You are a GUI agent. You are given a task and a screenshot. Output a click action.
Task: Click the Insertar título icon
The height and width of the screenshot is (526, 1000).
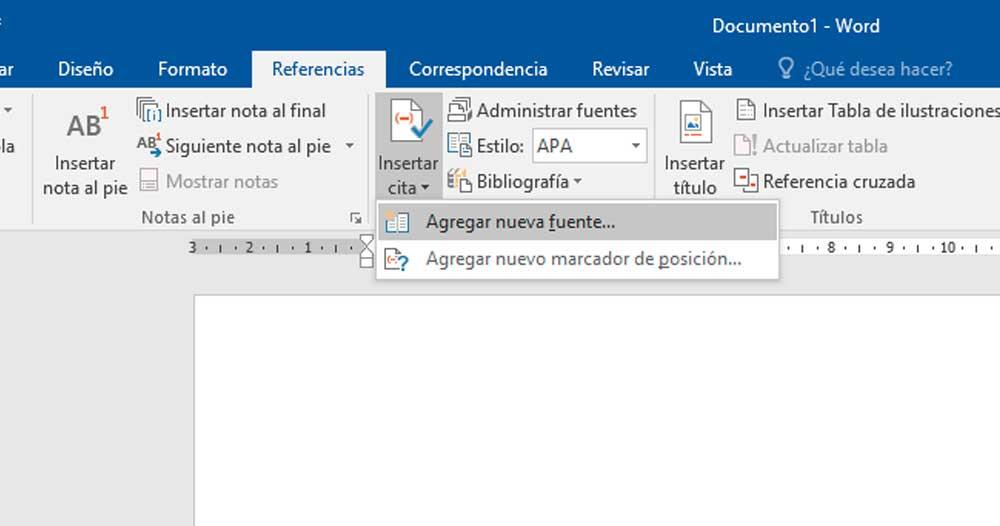coord(695,122)
